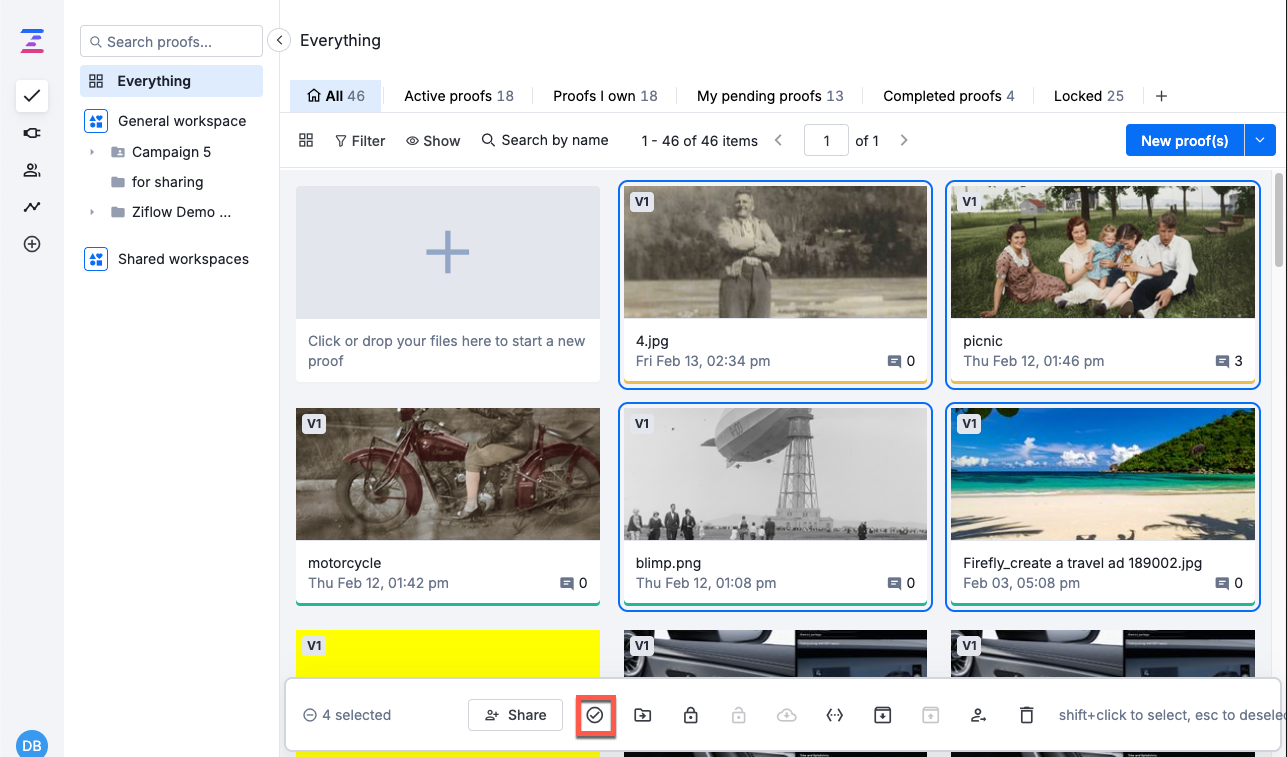Viewport: 1287px width, 757px height.
Task: Open the integrations plug icon in sidebar
Action: (32, 134)
